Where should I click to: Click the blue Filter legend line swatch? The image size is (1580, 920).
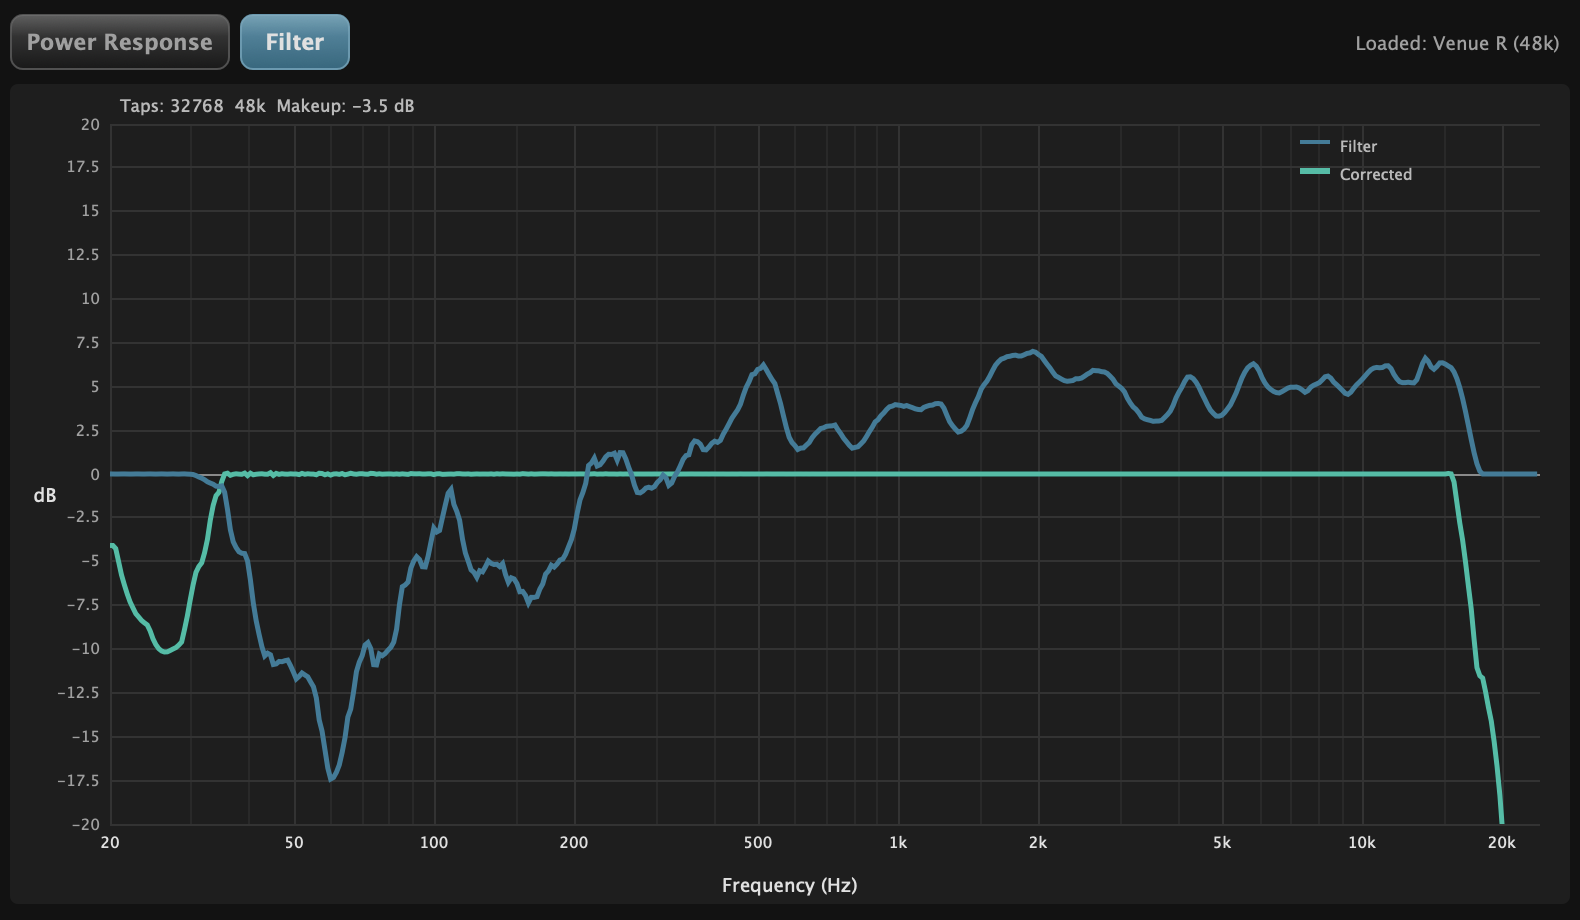coord(1314,144)
